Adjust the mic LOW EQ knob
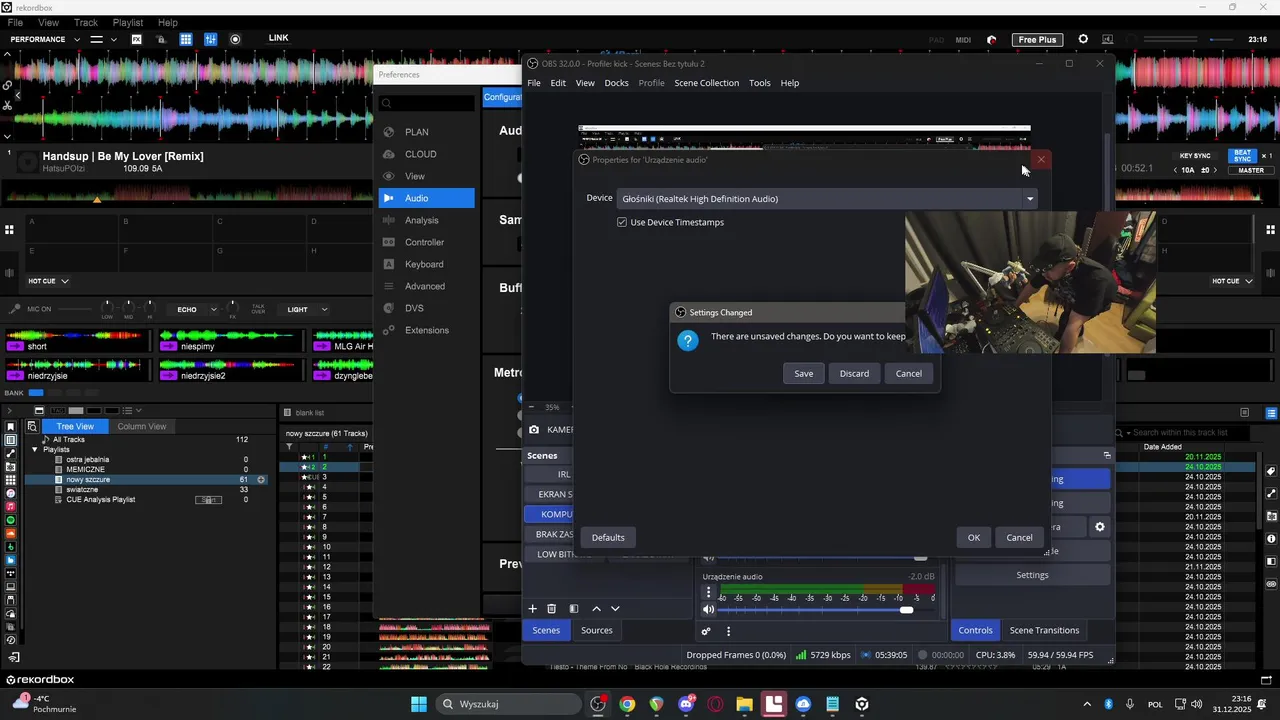This screenshot has height=720, width=1280. tap(108, 306)
